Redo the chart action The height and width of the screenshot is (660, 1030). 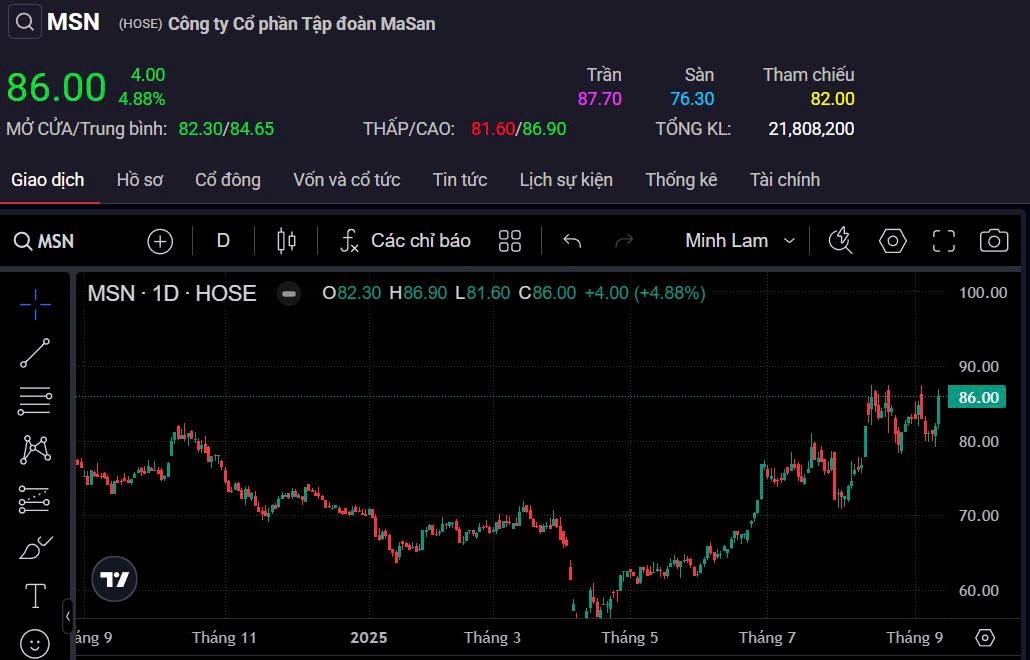click(x=623, y=241)
